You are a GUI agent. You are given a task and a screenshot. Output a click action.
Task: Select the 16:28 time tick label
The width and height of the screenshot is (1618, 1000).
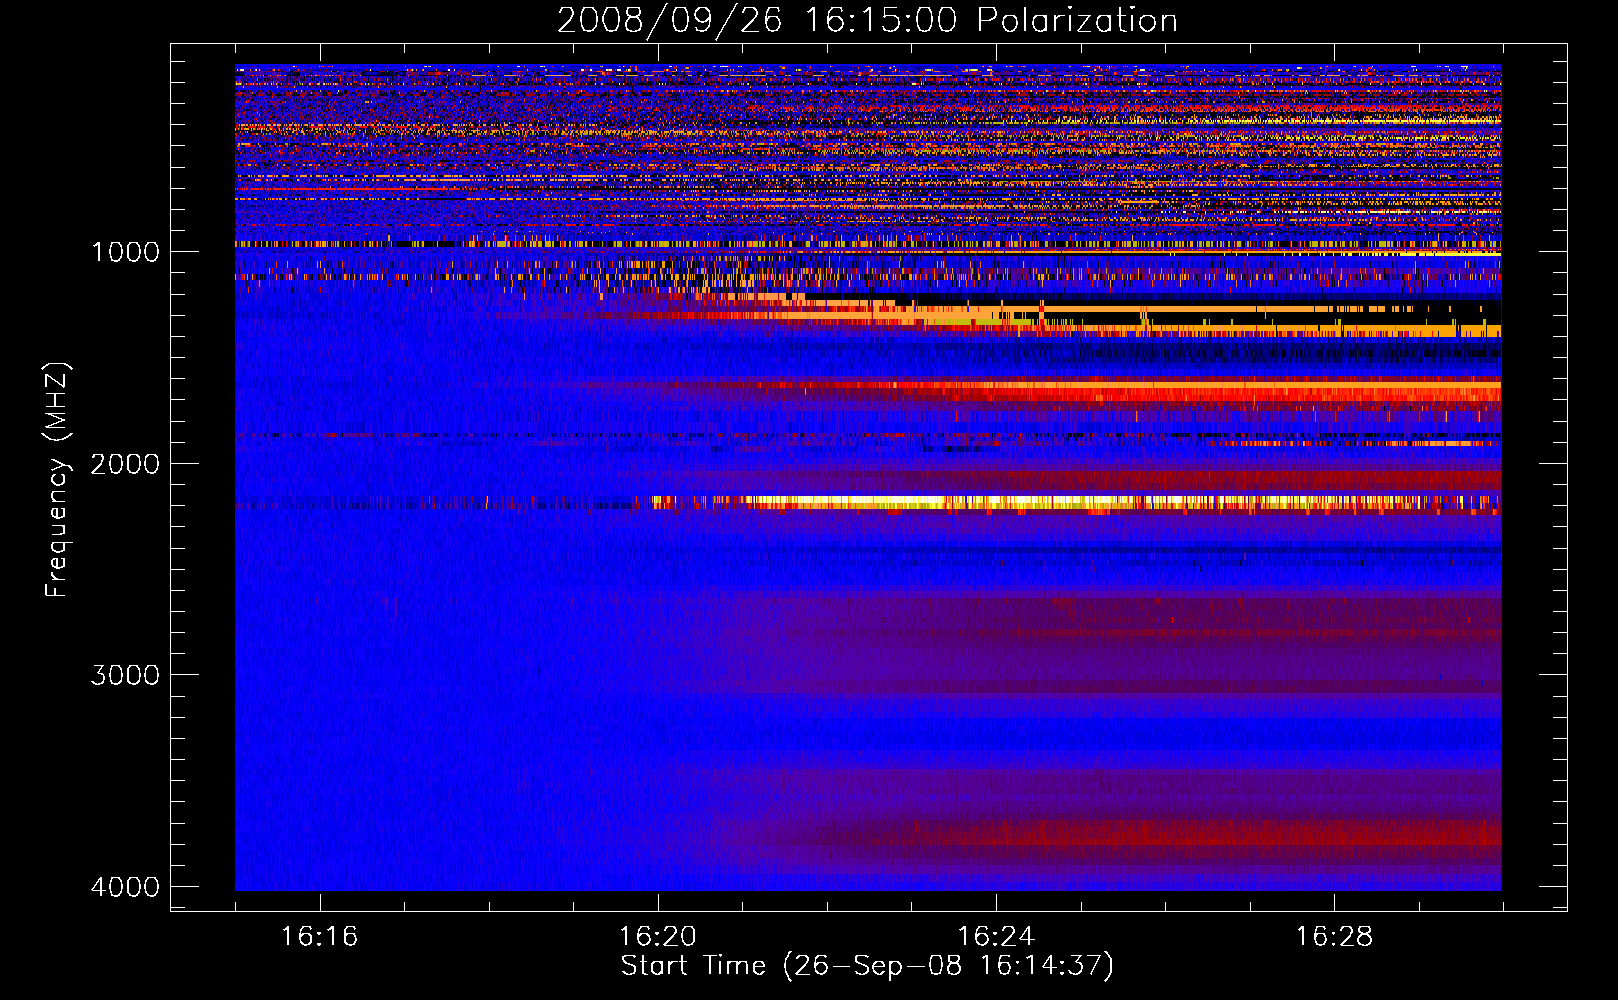pyautogui.click(x=1333, y=937)
